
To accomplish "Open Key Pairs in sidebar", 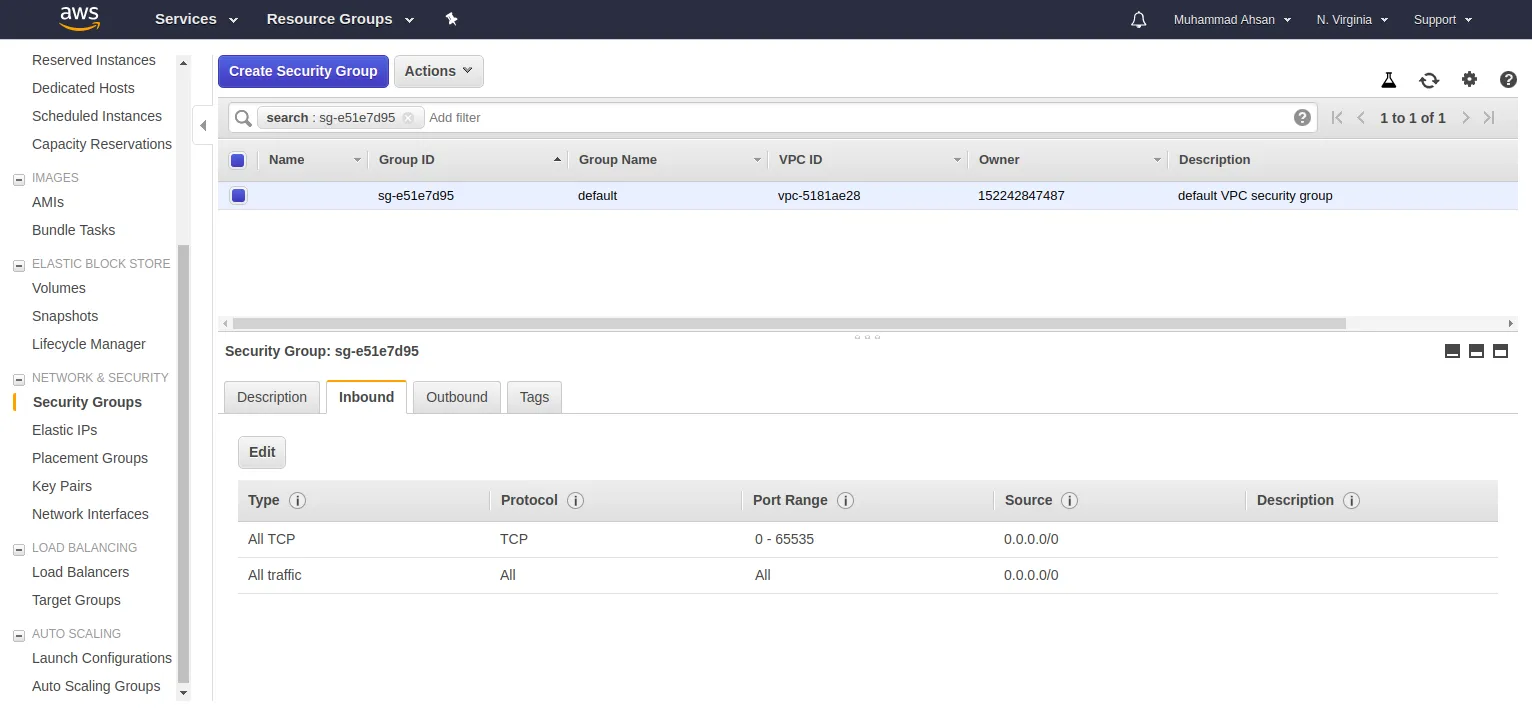I will click(x=62, y=486).
